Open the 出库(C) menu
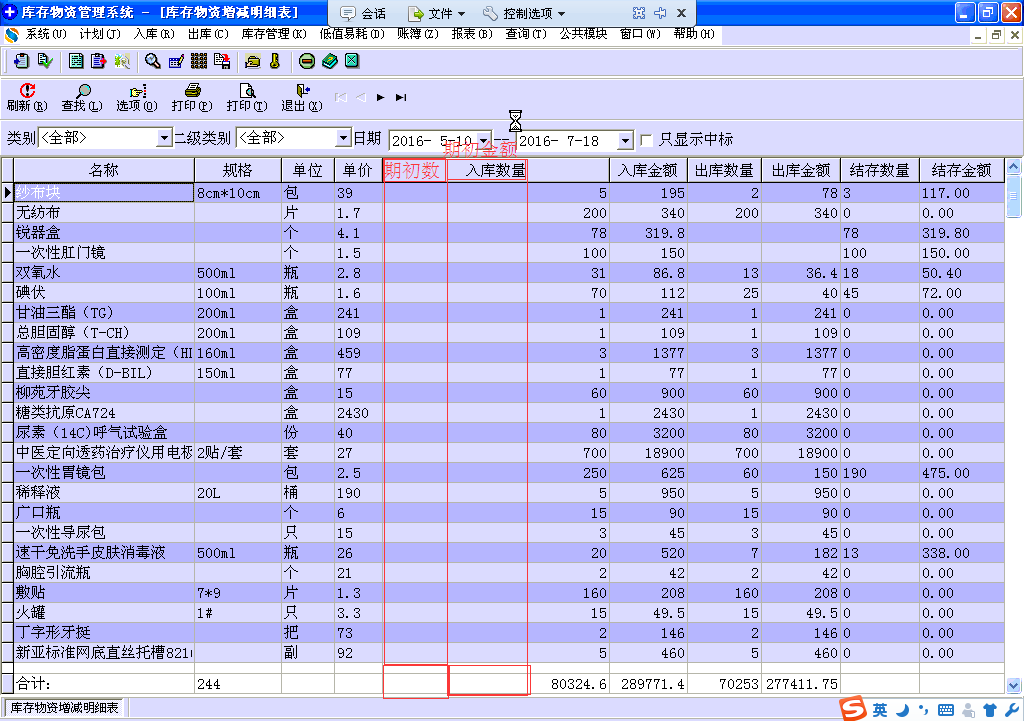 coord(208,34)
